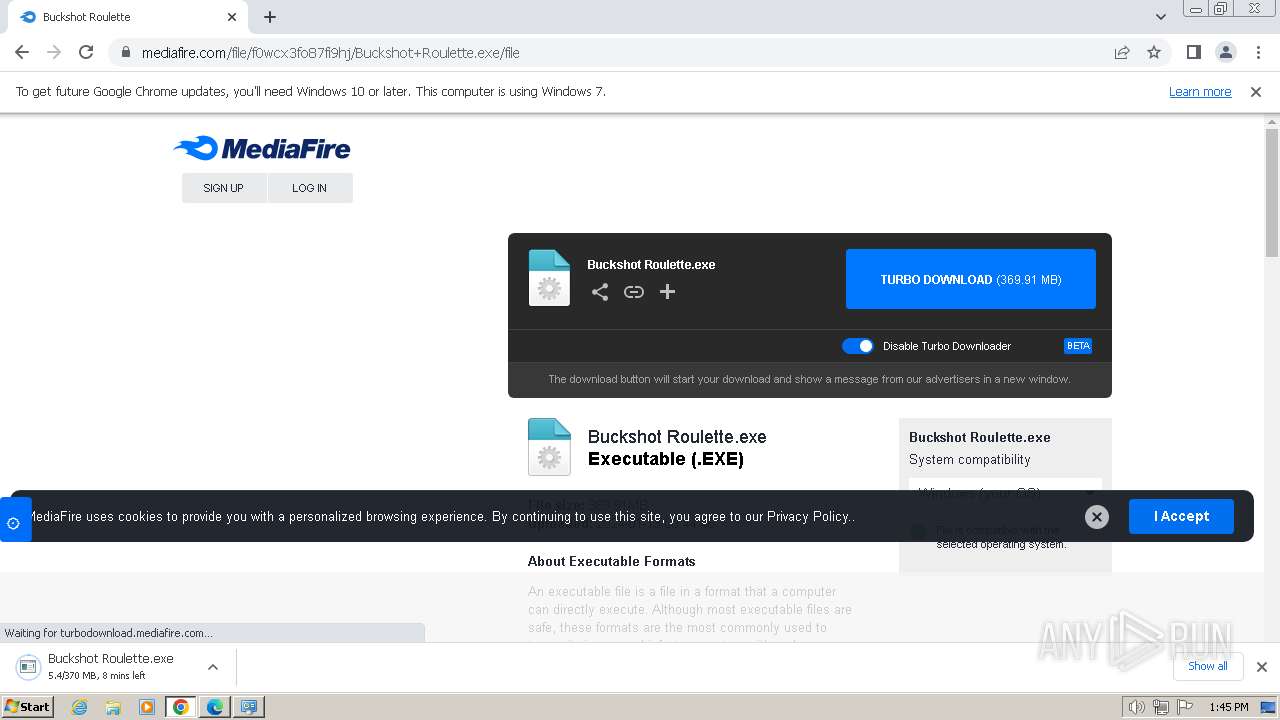Copy link using the chain icon
The width and height of the screenshot is (1280, 720).
pyautogui.click(x=634, y=292)
